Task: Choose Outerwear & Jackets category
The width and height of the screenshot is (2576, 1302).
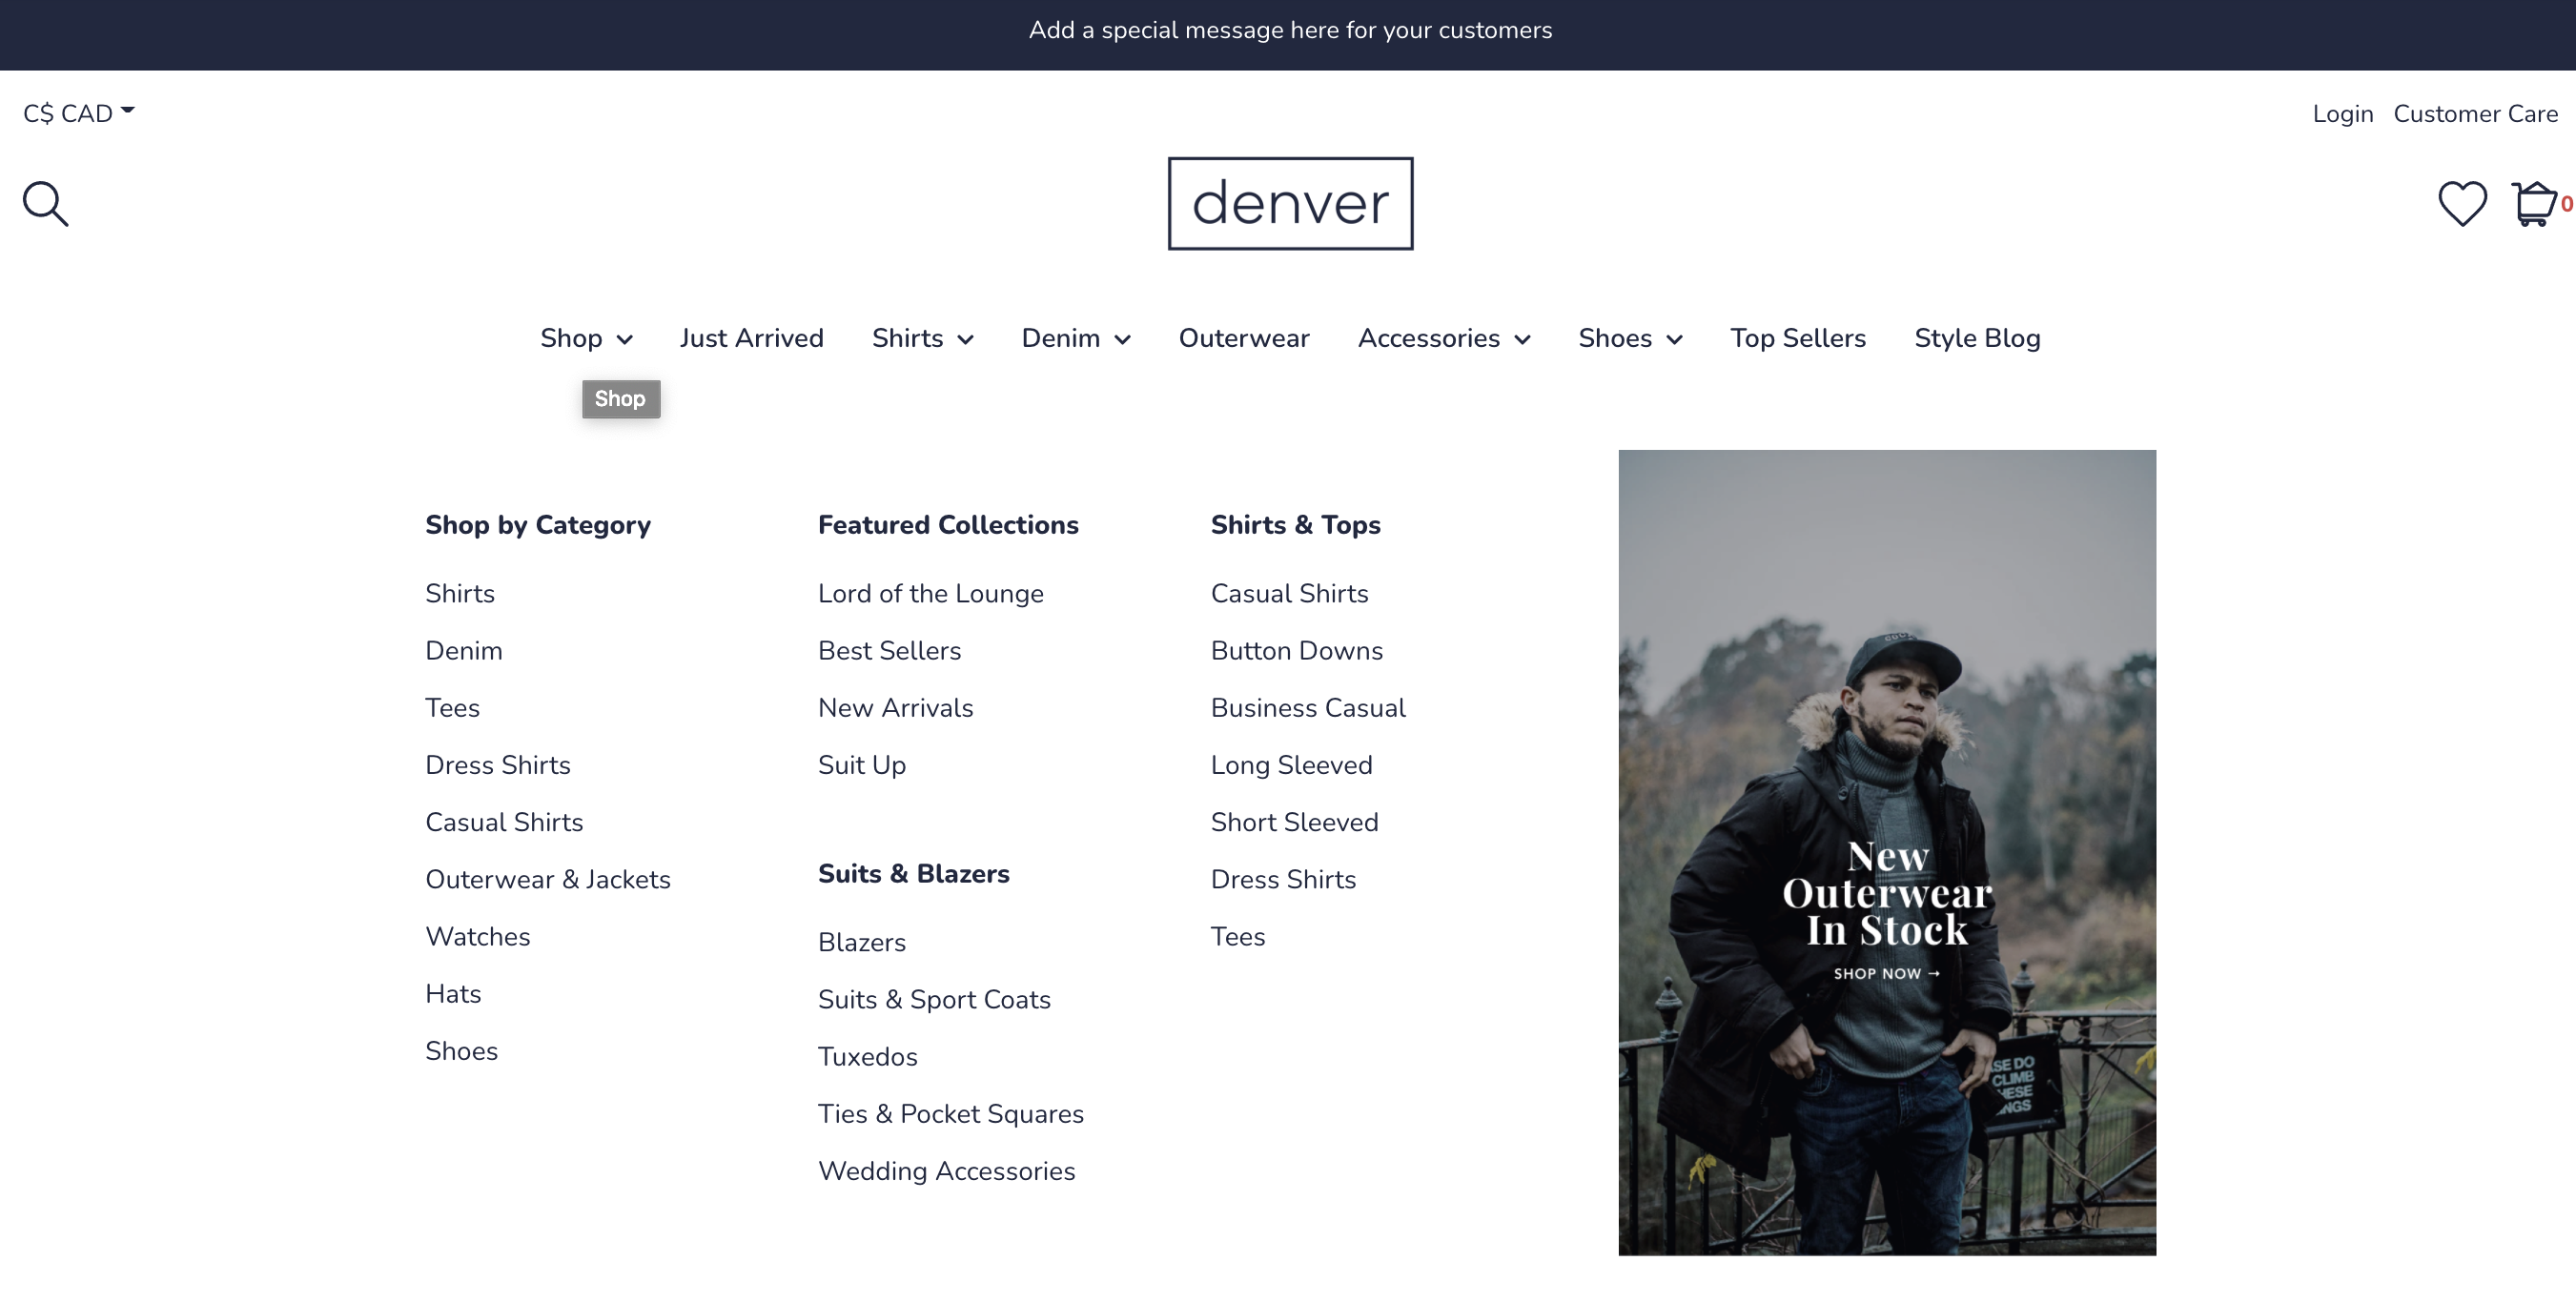Action: coord(547,880)
